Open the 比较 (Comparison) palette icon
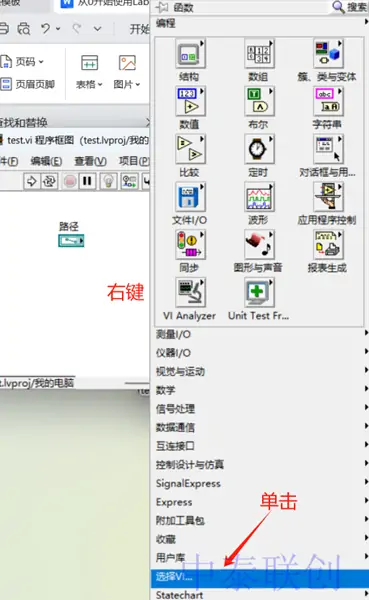The width and height of the screenshot is (369, 600). 190,149
